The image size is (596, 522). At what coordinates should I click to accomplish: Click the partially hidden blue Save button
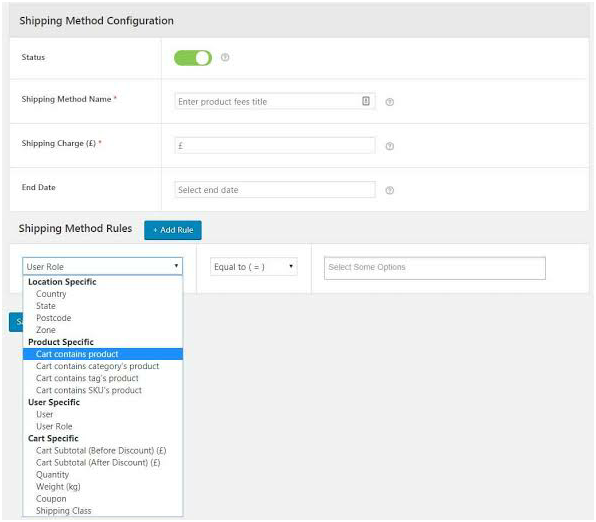[16, 322]
